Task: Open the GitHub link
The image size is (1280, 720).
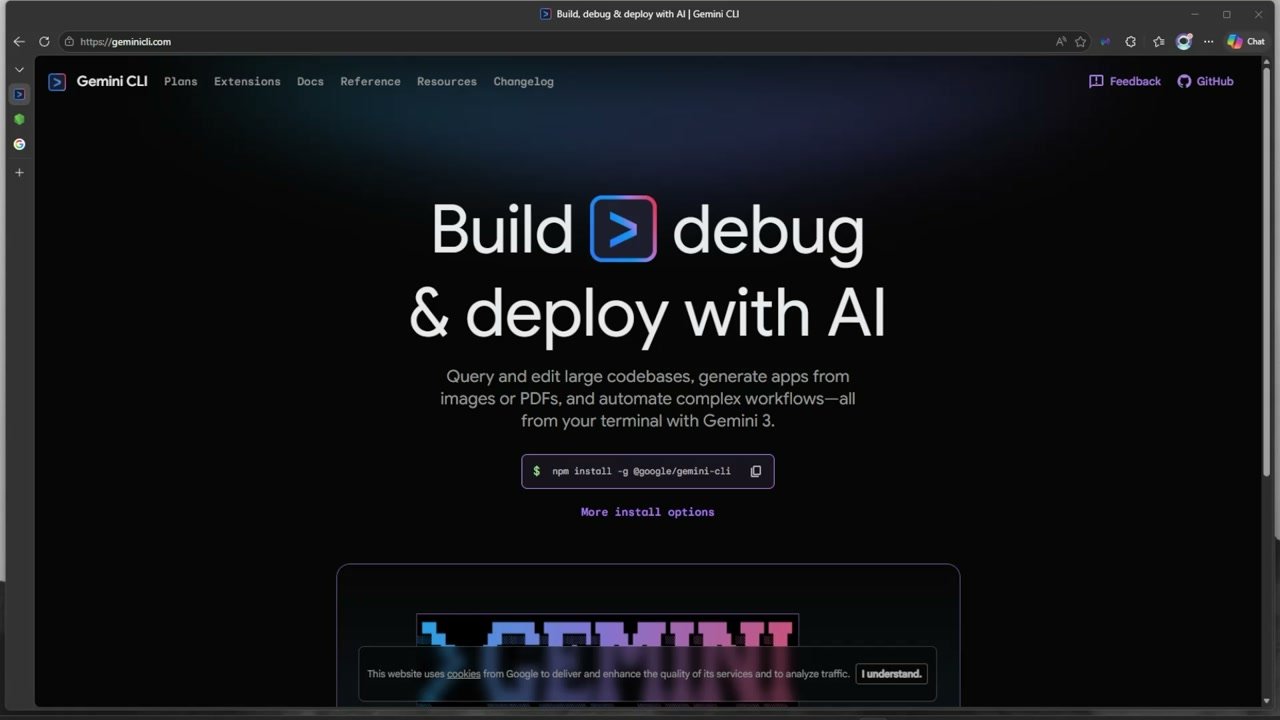Action: click(x=1205, y=82)
